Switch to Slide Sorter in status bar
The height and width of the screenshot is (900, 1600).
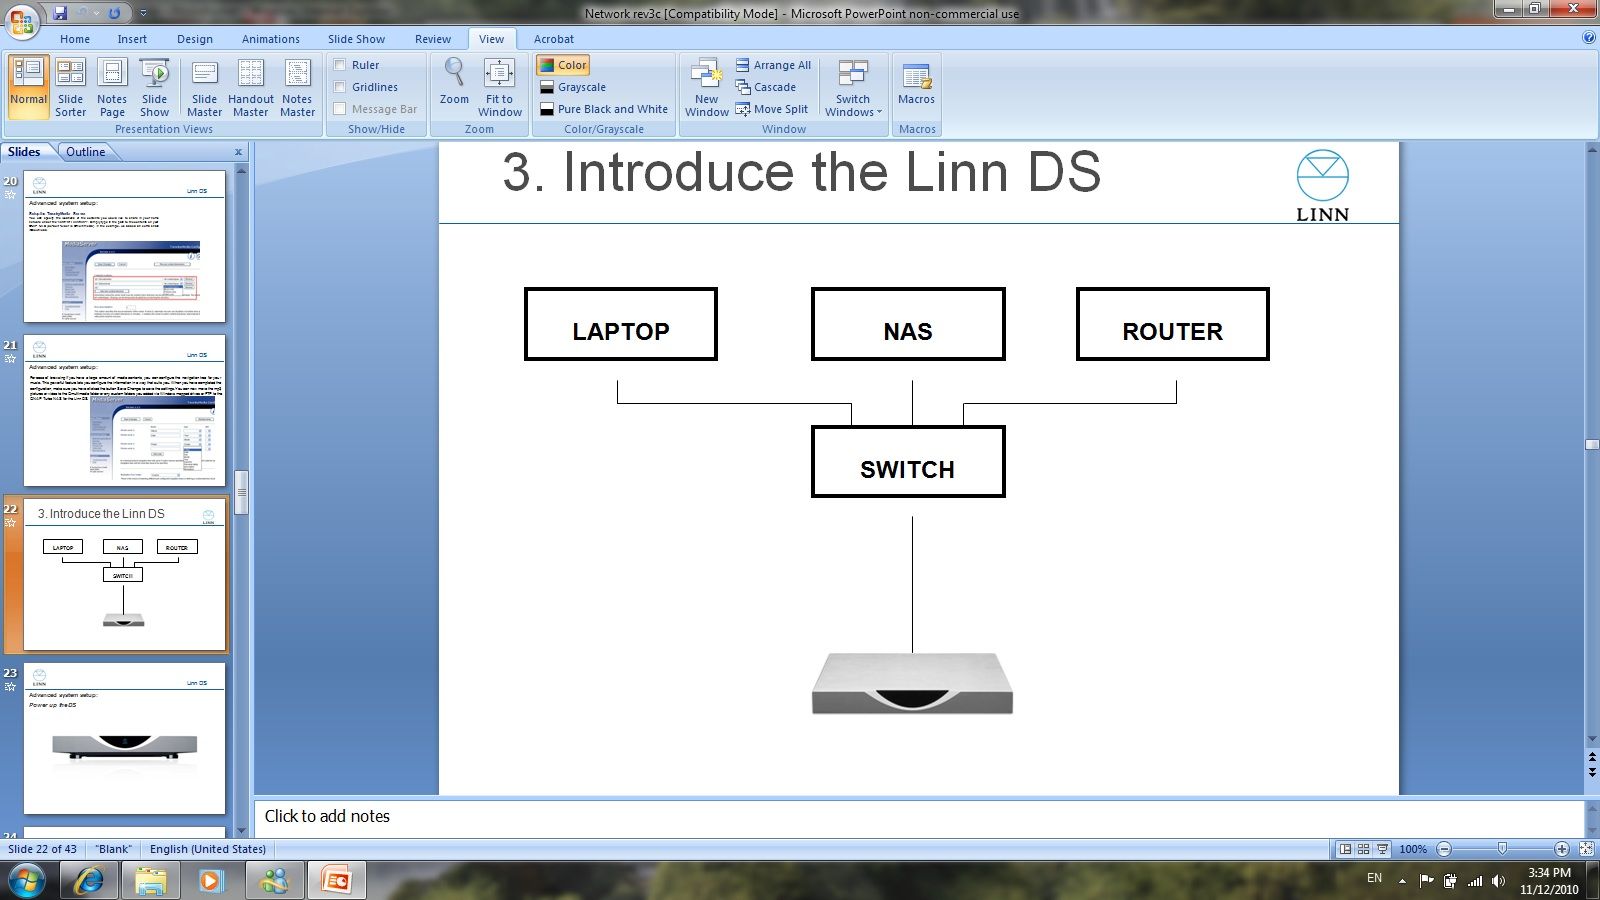(x=1363, y=849)
